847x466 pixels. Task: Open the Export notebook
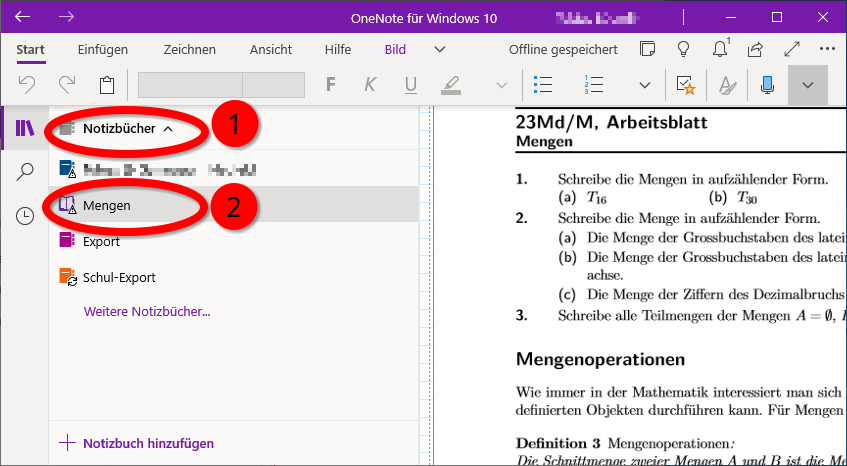click(x=233, y=241)
